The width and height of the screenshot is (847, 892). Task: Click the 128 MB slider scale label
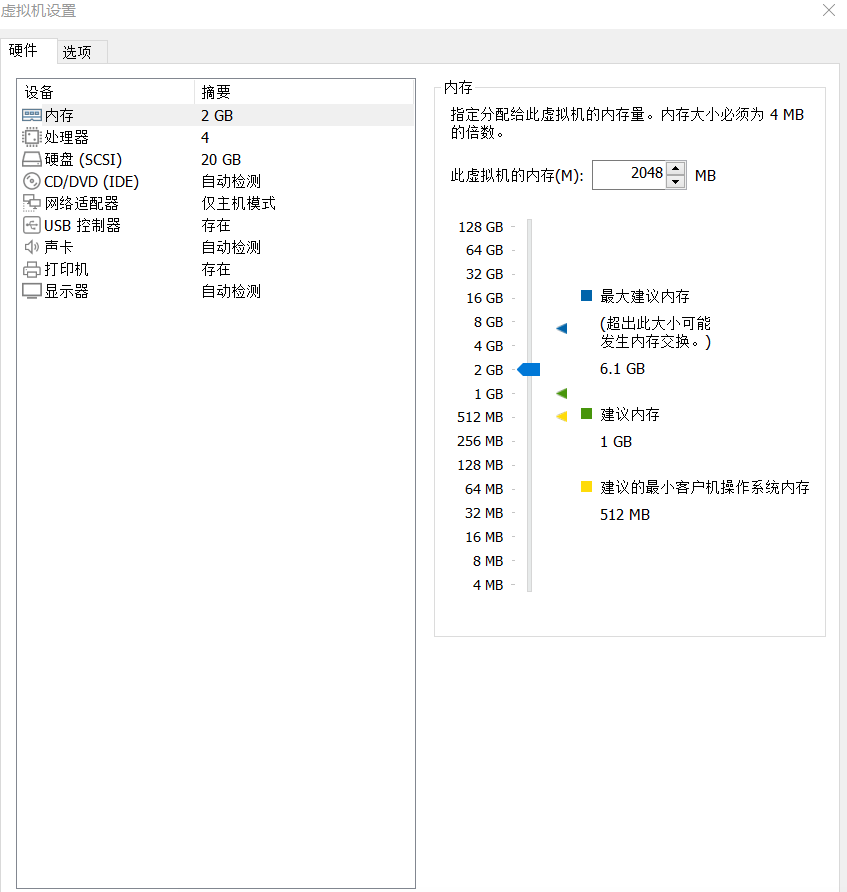pyautogui.click(x=480, y=465)
